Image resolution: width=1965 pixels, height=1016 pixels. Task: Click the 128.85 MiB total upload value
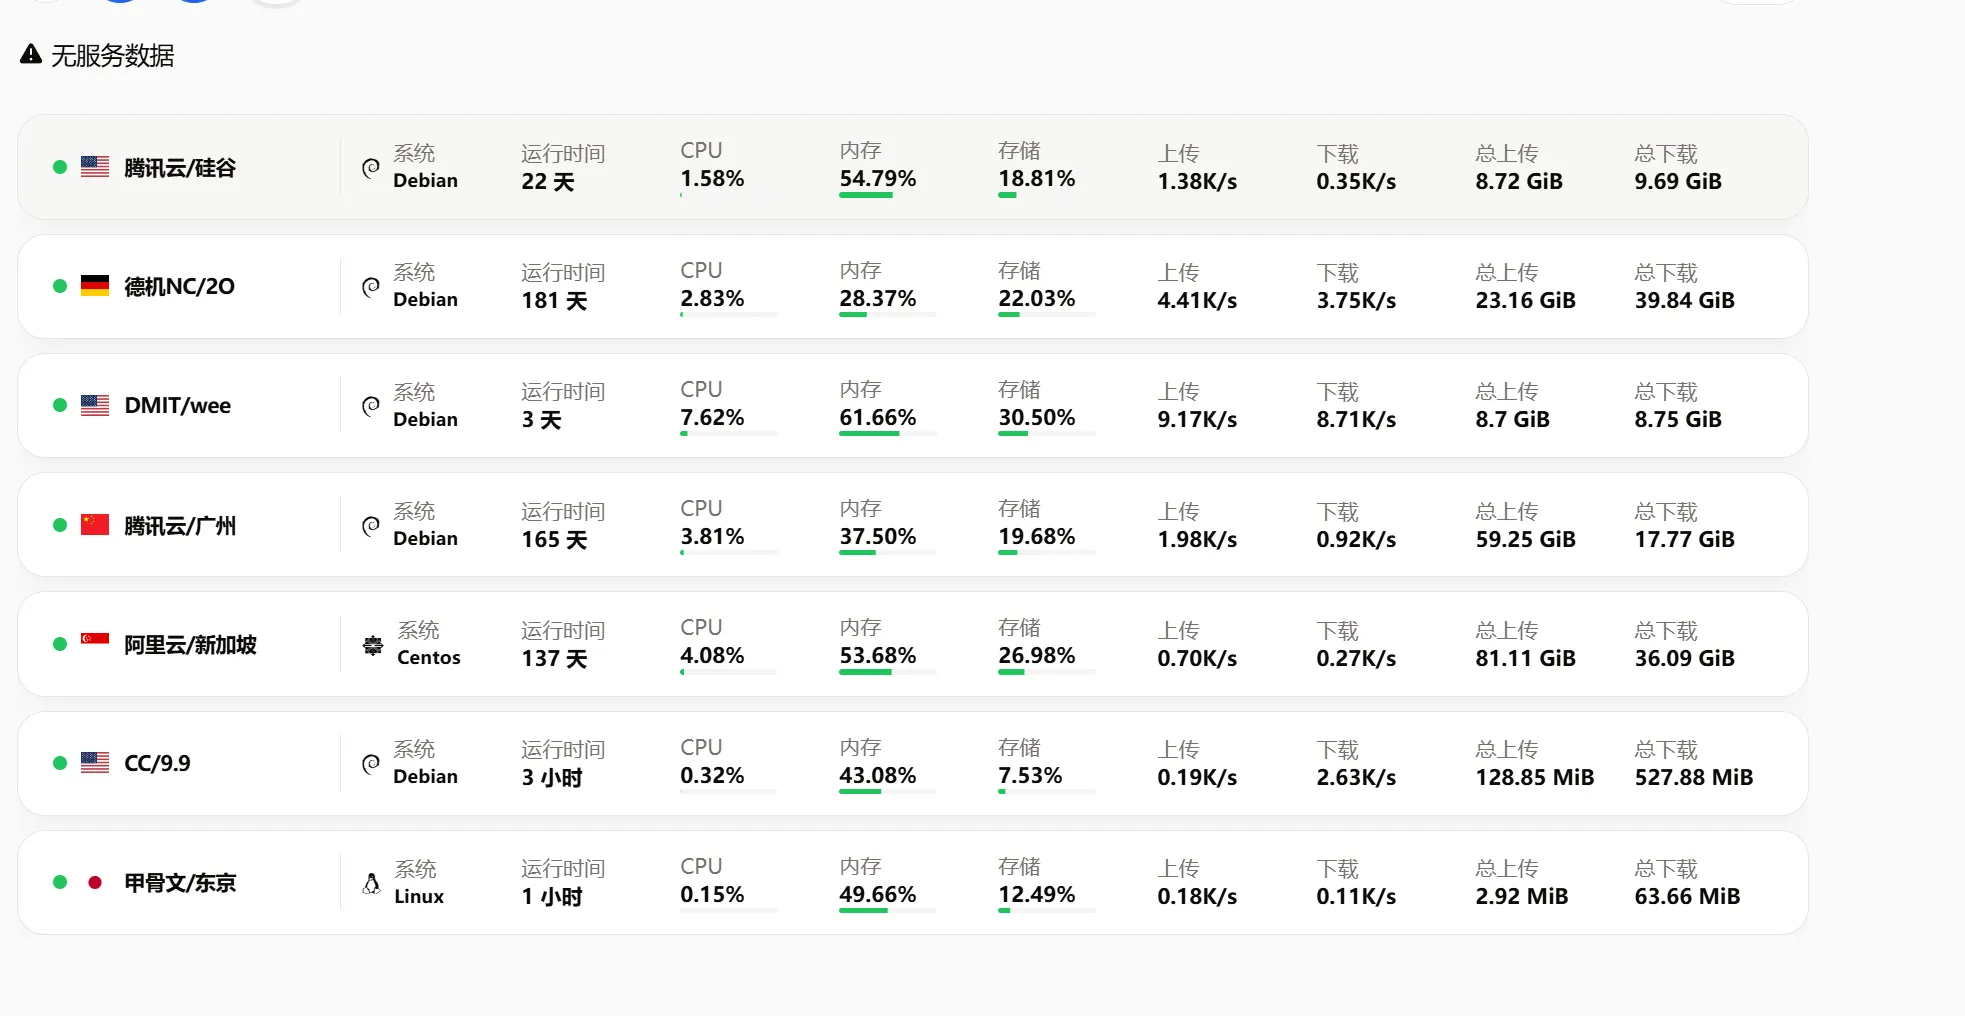(1534, 778)
